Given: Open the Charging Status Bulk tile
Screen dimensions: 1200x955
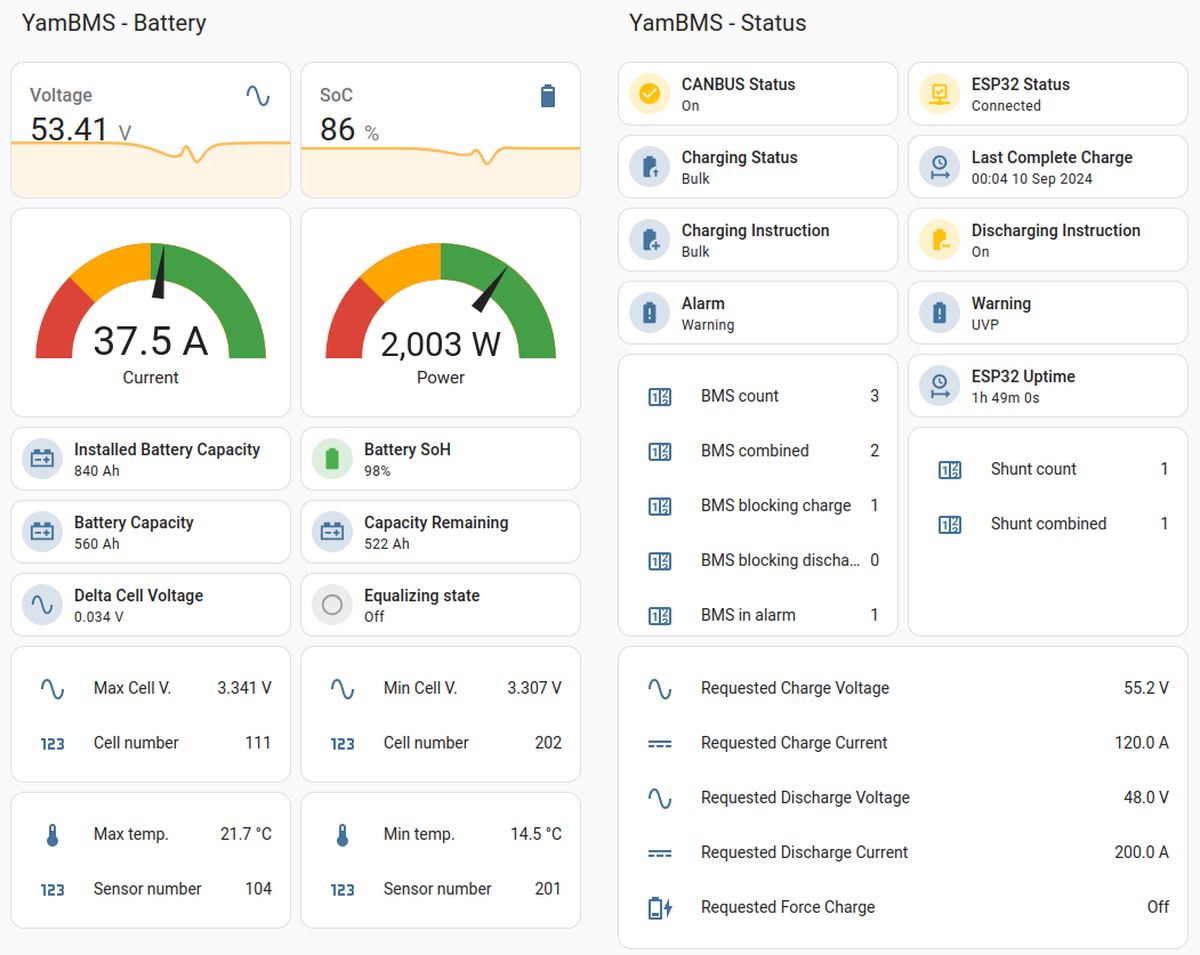Looking at the screenshot, I should tap(758, 167).
